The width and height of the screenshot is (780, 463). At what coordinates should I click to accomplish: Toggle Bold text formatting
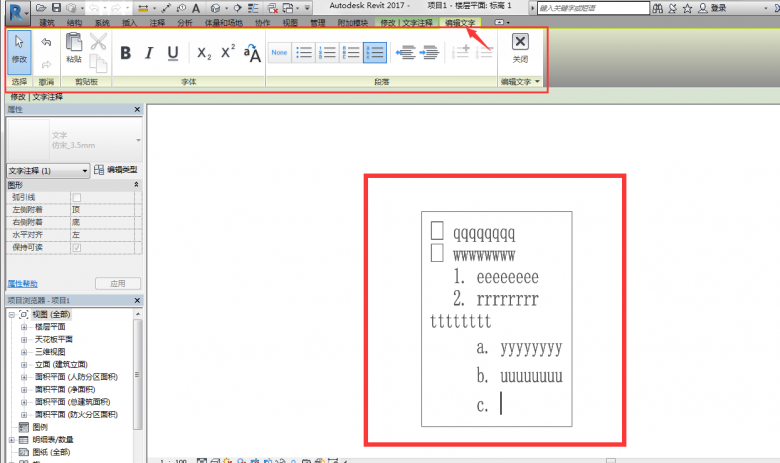(126, 53)
